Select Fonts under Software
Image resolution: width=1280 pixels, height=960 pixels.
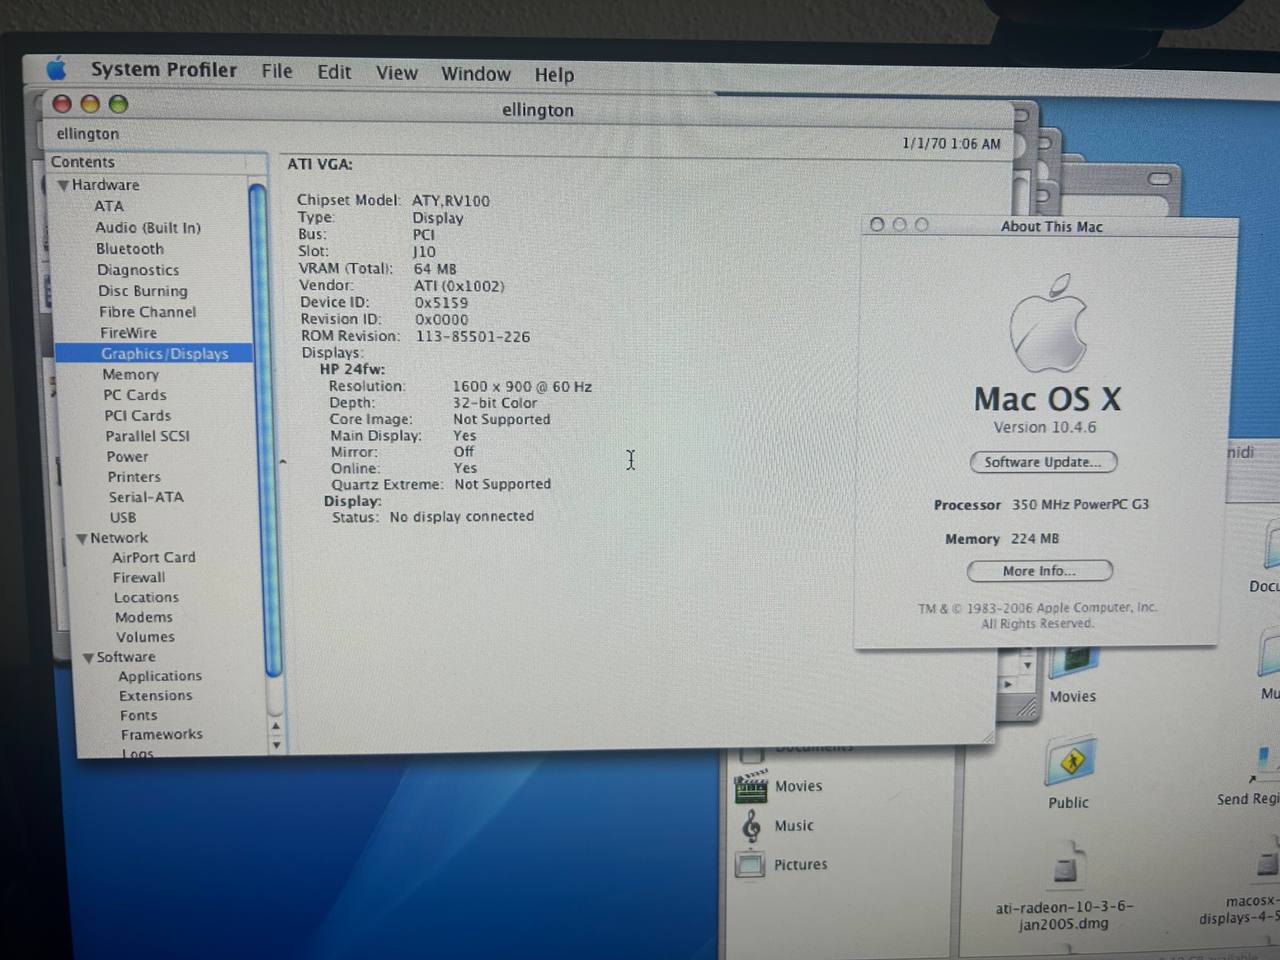pyautogui.click(x=138, y=715)
